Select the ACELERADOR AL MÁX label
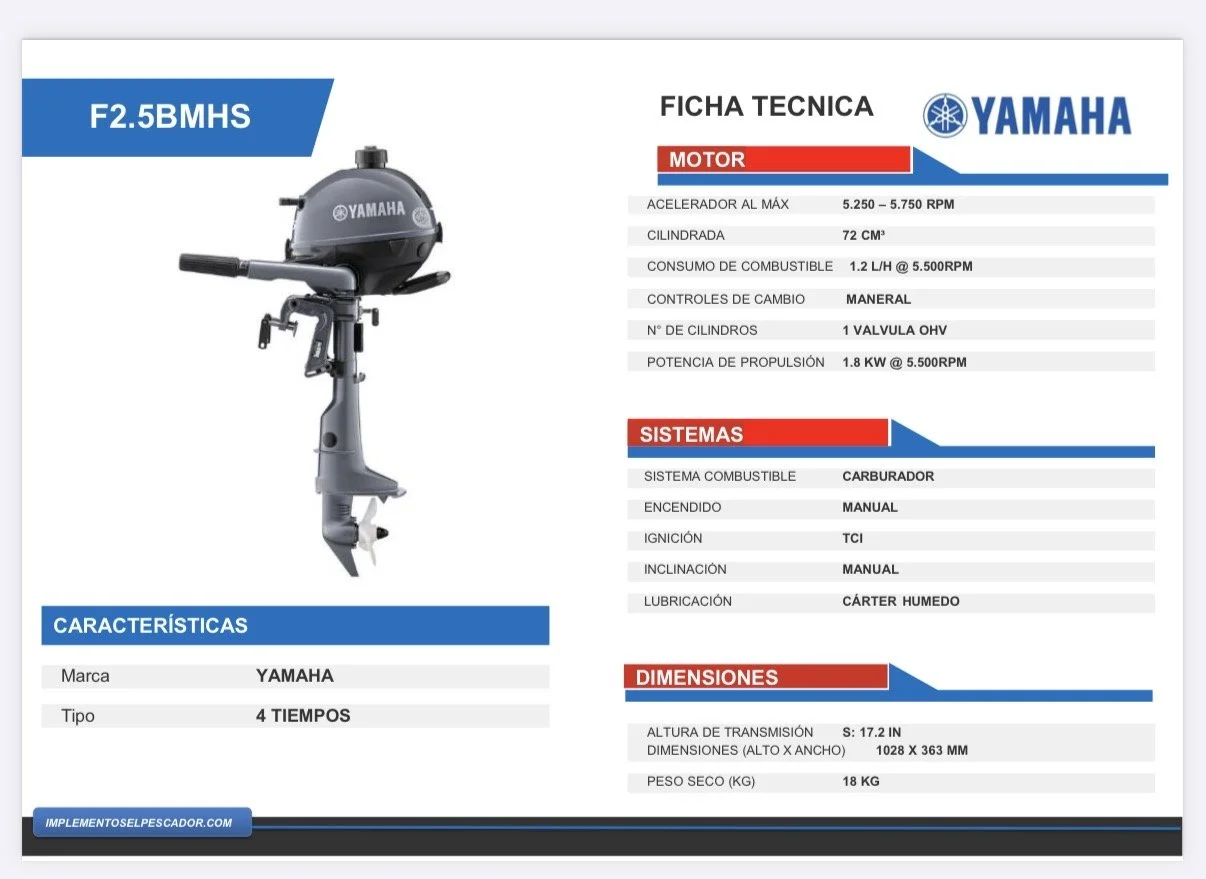The image size is (1206, 879). [x=718, y=204]
